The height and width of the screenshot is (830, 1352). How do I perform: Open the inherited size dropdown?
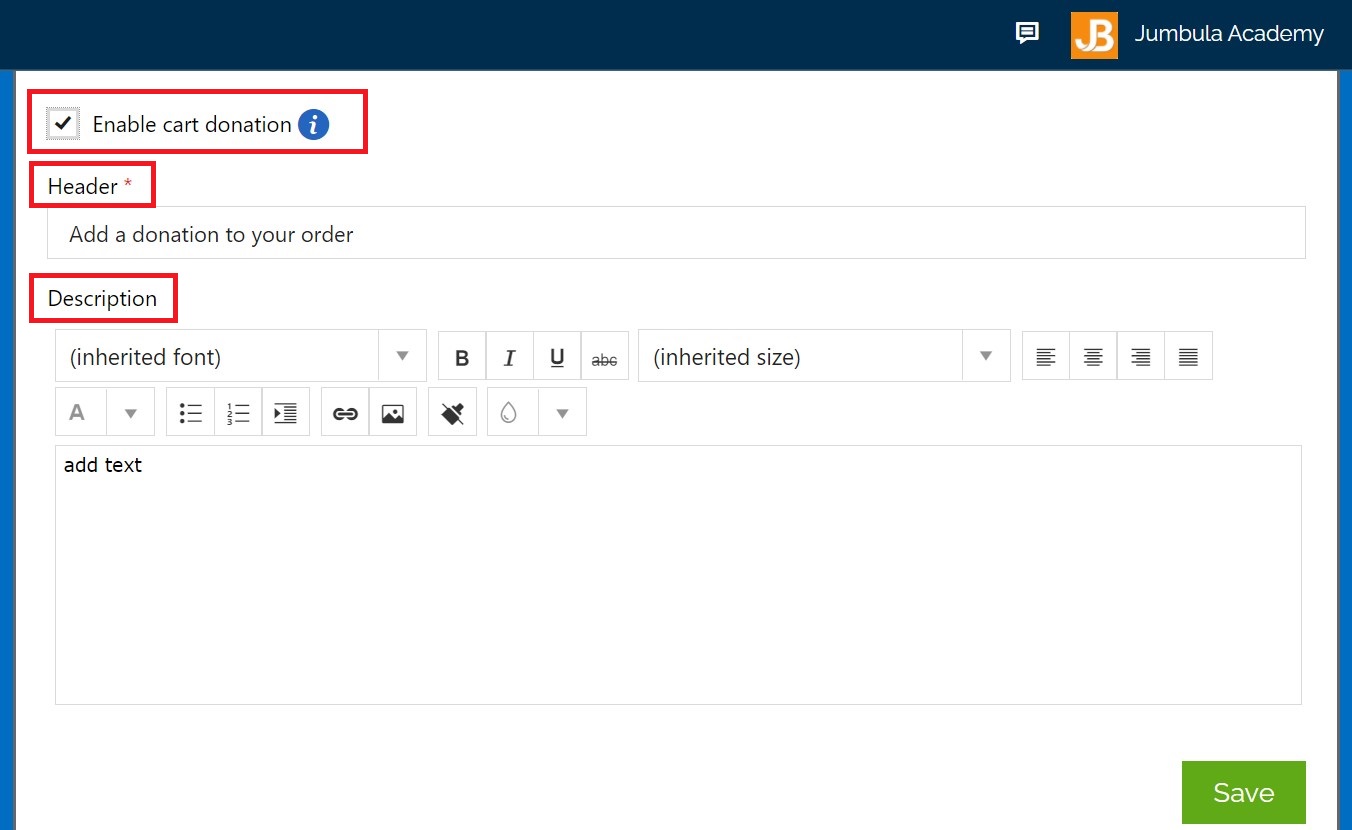(824, 356)
